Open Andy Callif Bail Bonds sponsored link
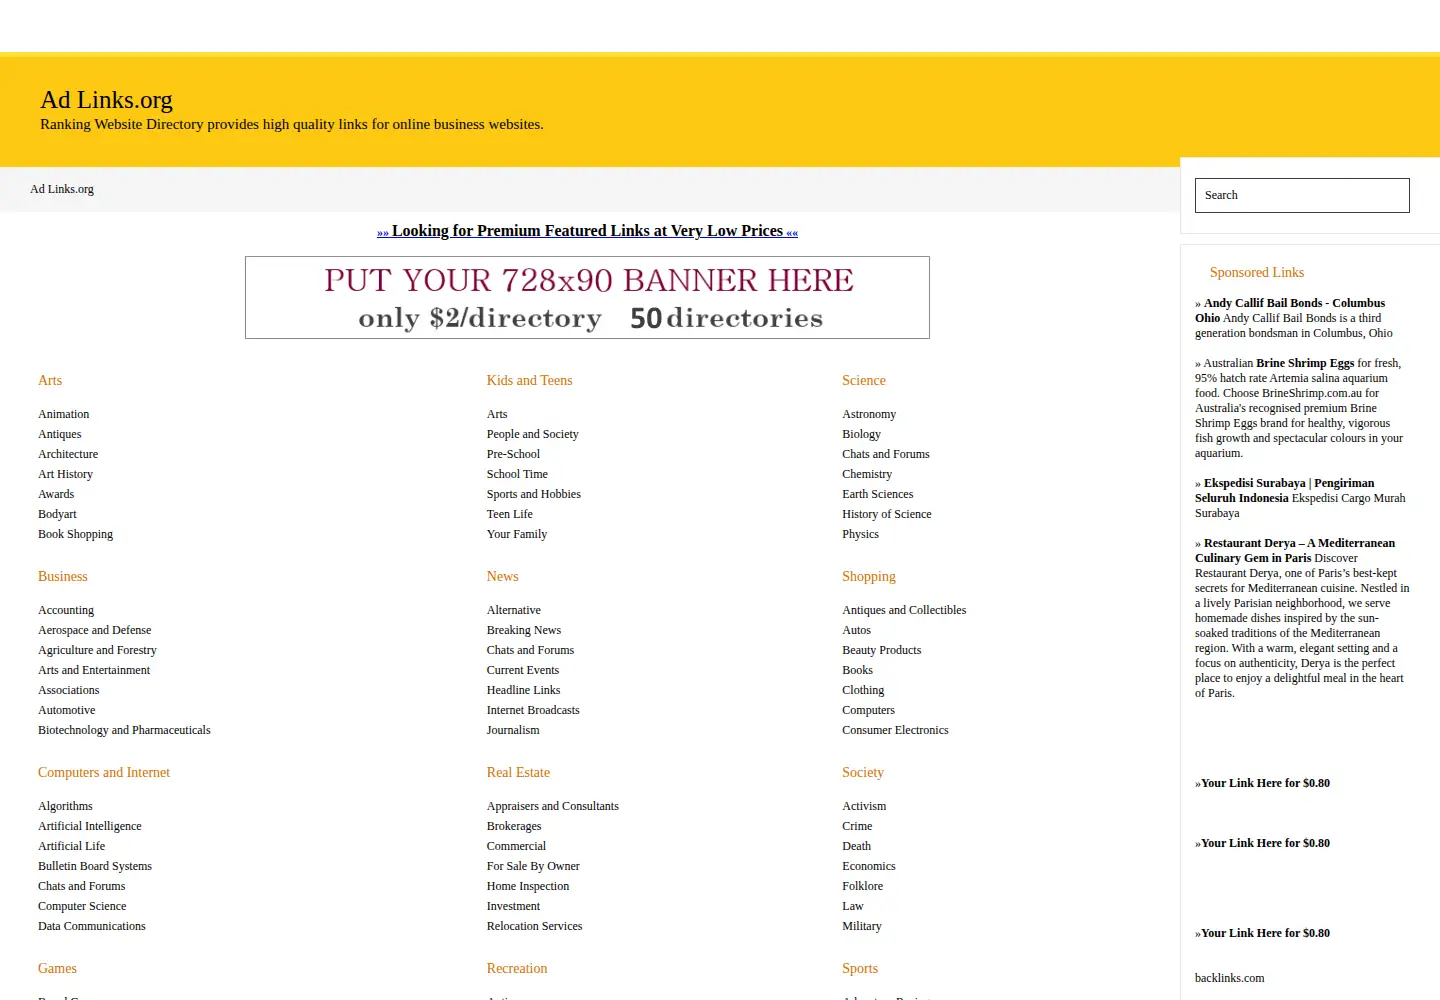 click(x=1290, y=310)
